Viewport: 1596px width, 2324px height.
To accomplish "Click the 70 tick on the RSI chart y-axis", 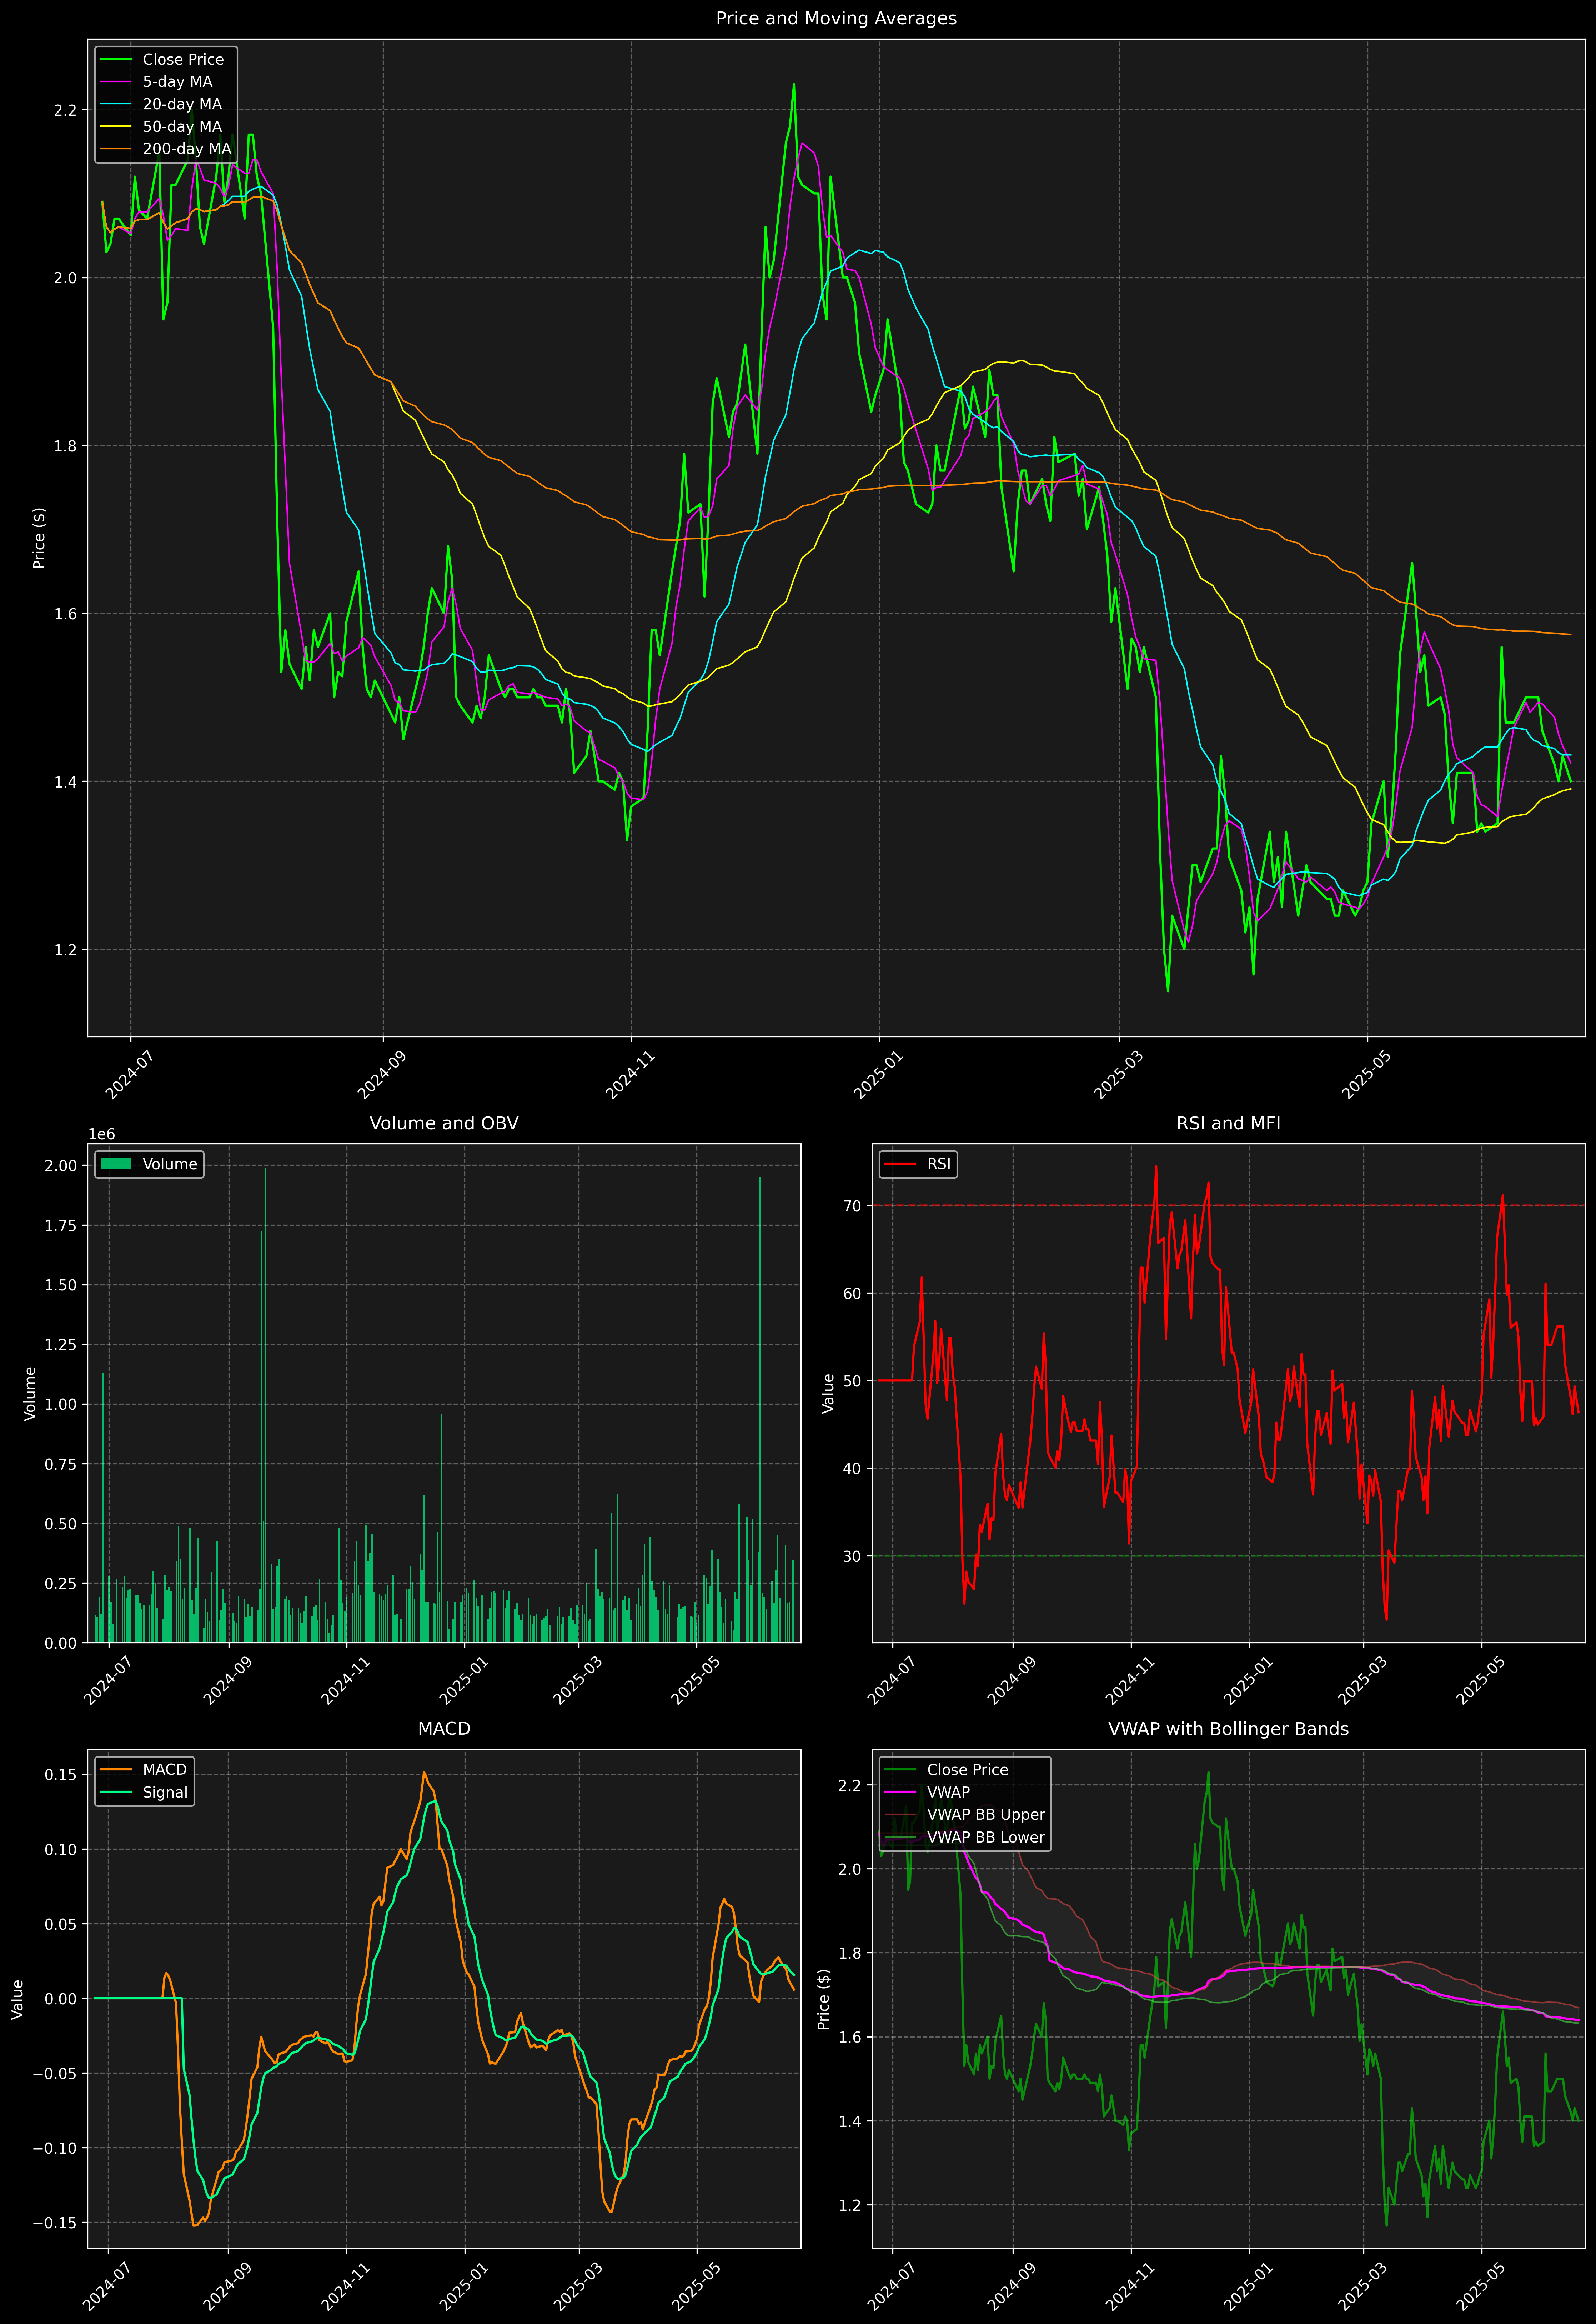I will [x=852, y=1207].
